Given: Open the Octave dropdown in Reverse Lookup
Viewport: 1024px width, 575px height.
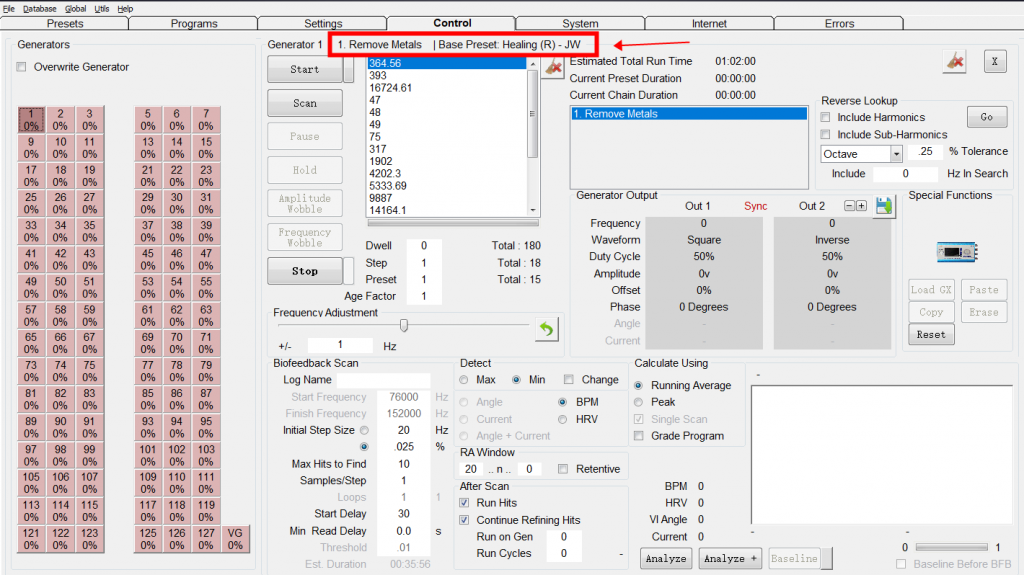Looking at the screenshot, I should [895, 154].
